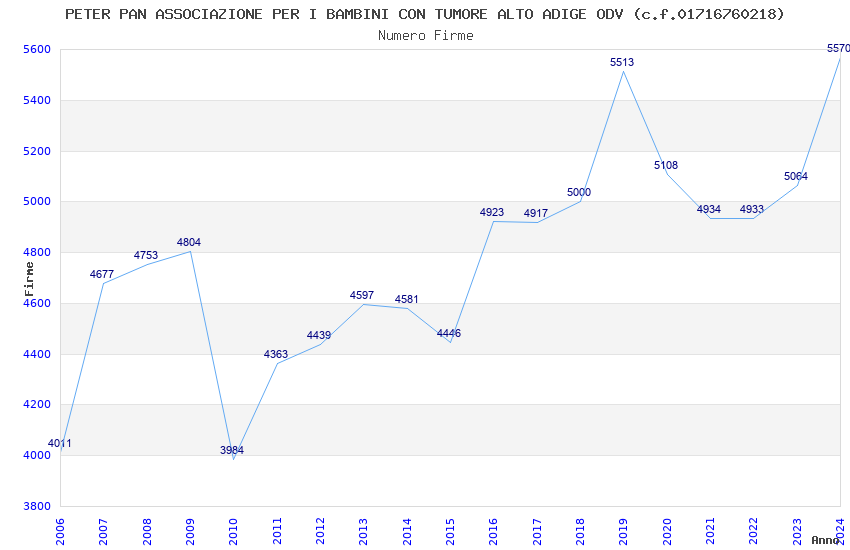Click the Numero Firme subtitle
850x550 pixels.
point(426,36)
